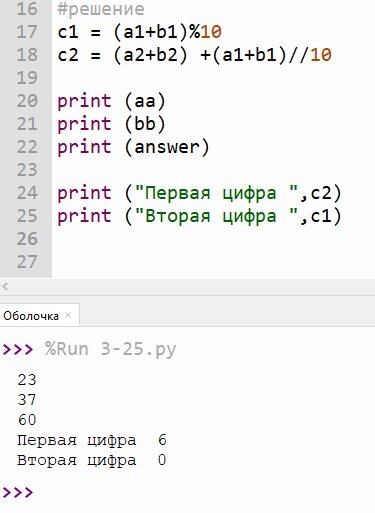Close the Оболочка shell tab
The width and height of the screenshot is (375, 513).
68,315
